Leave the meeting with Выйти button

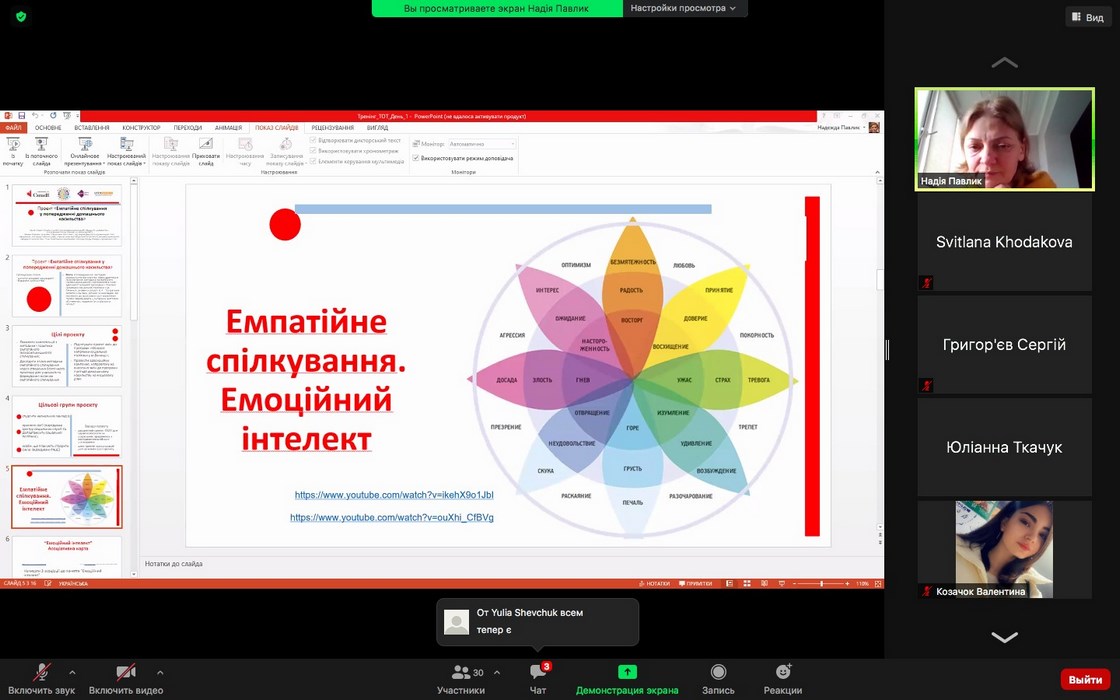[1085, 679]
